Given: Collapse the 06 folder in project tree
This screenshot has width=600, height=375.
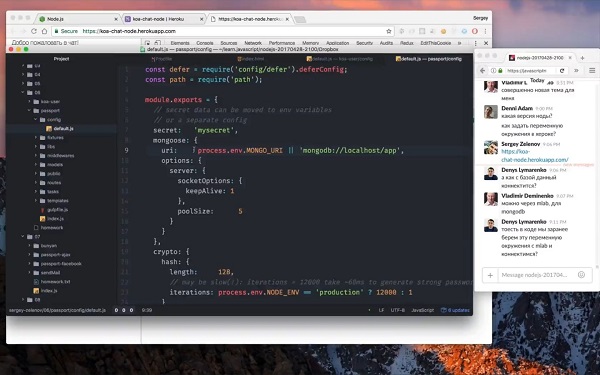Looking at the screenshot, I should click(x=23, y=92).
